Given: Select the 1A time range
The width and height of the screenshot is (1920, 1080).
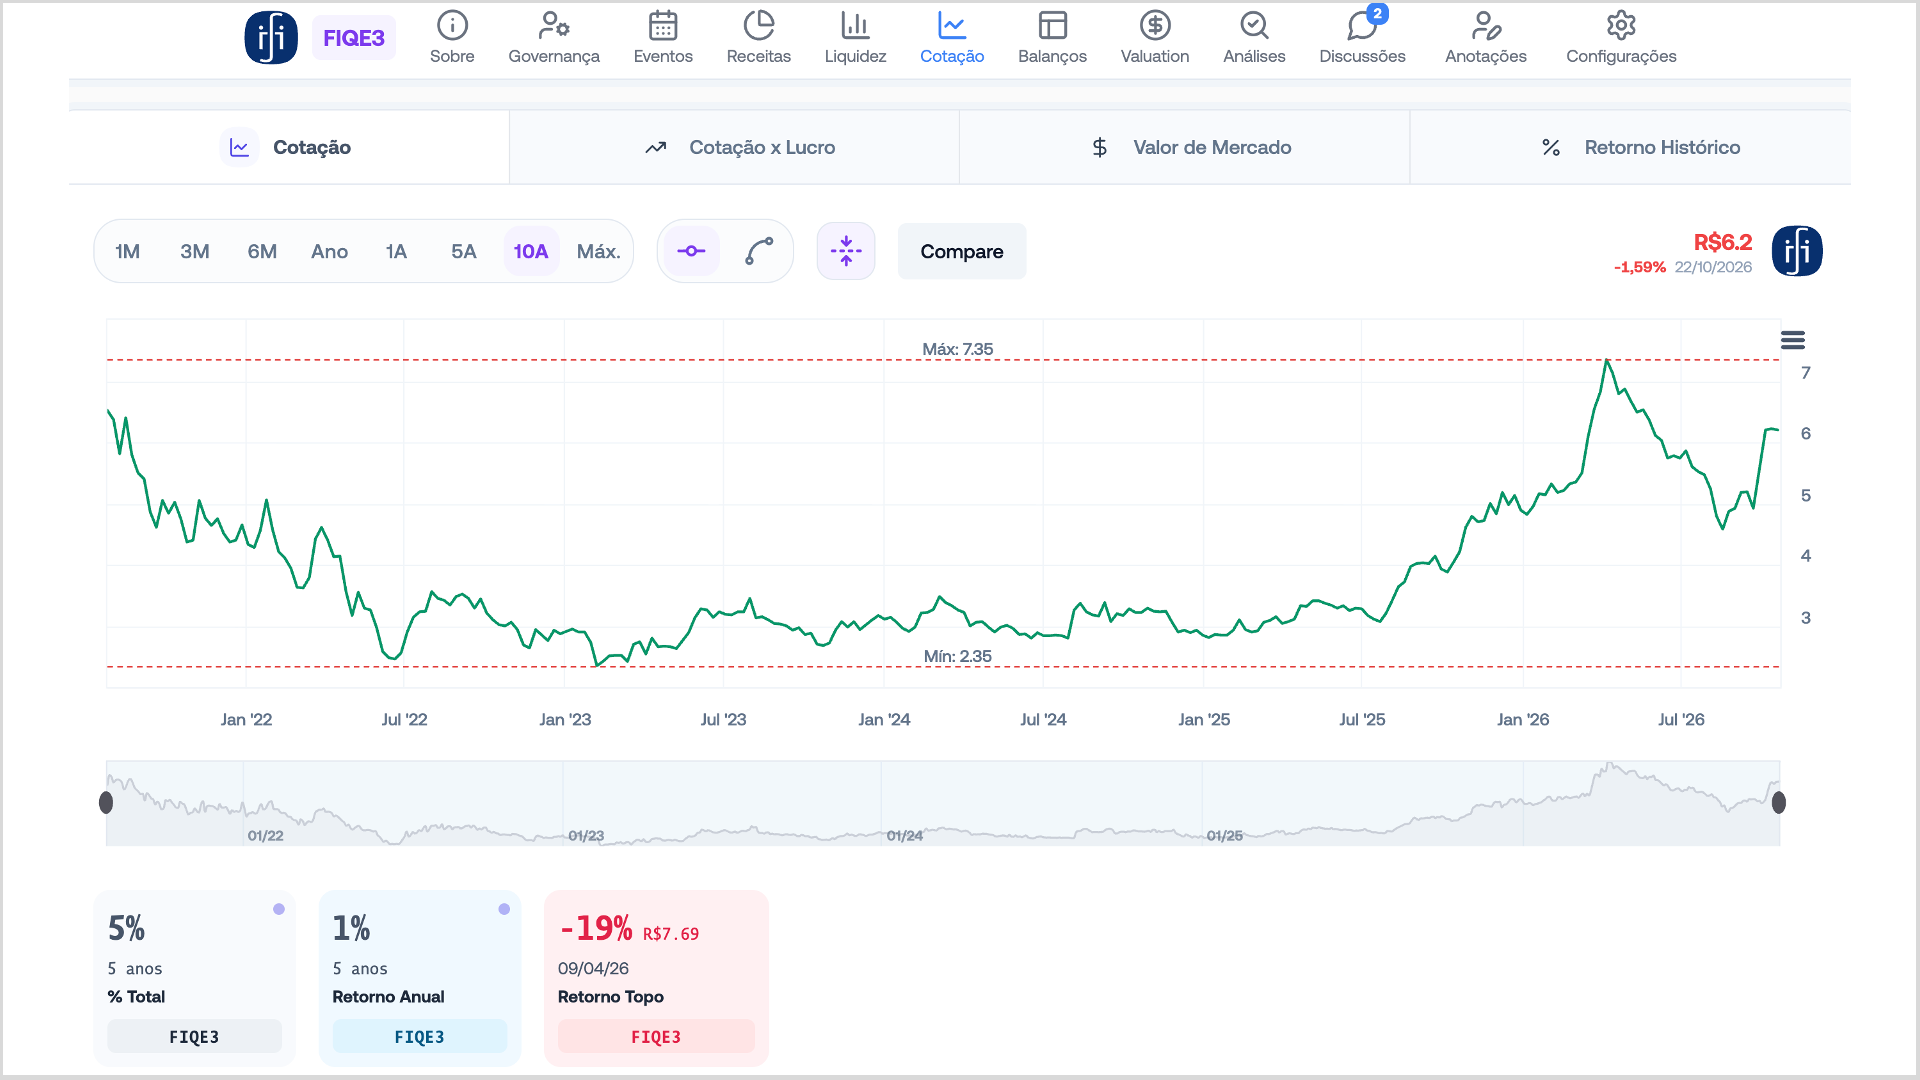Looking at the screenshot, I should pos(396,251).
